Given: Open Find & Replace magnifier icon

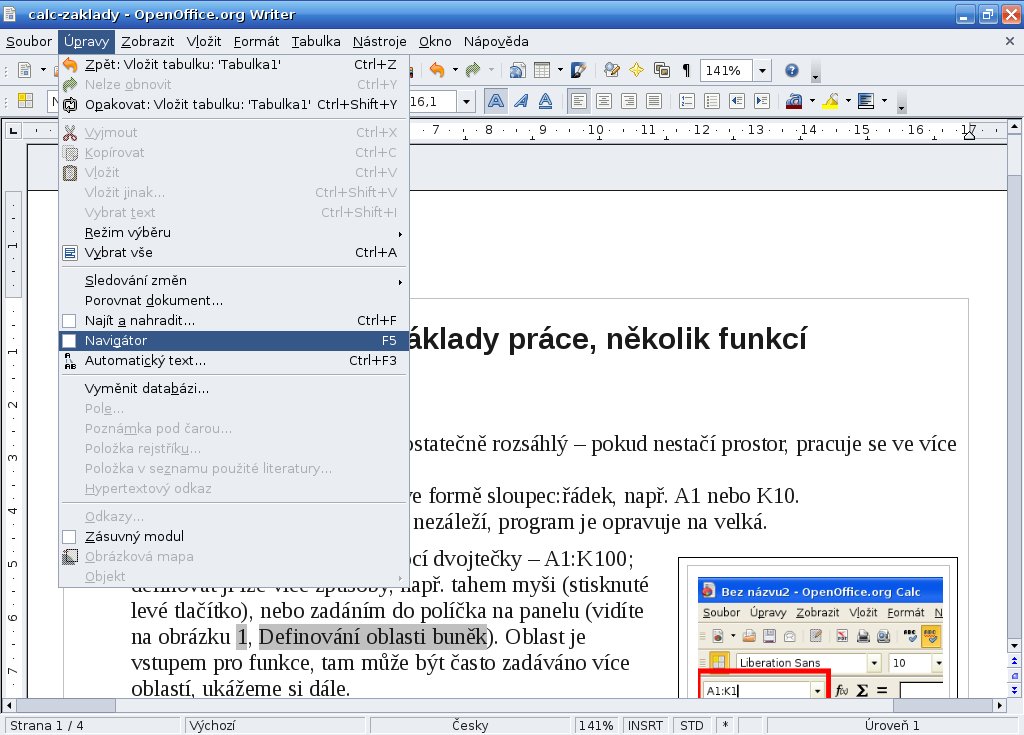Looking at the screenshot, I should pos(612,70).
